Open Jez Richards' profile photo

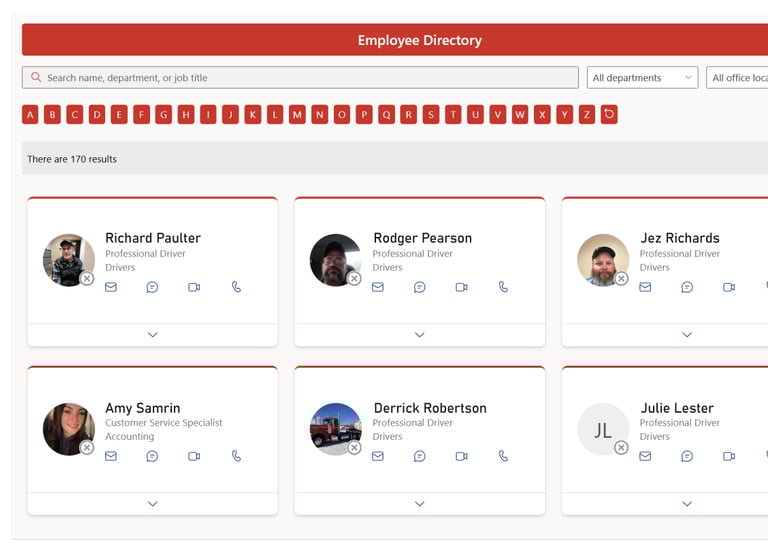point(603,260)
